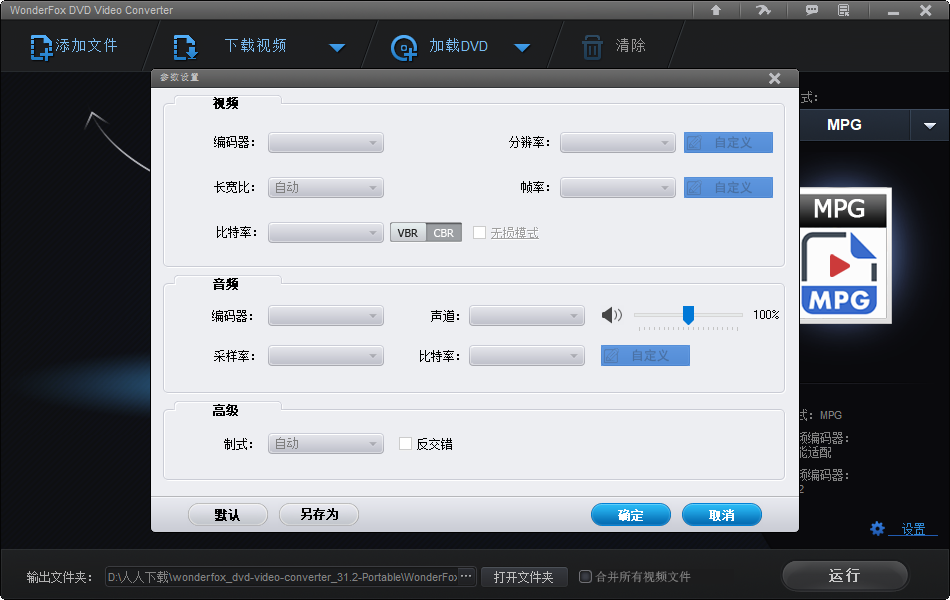Viewport: 950px width, 600px height.
Task: Click the audio volume slider at 100%
Action: pos(688,314)
